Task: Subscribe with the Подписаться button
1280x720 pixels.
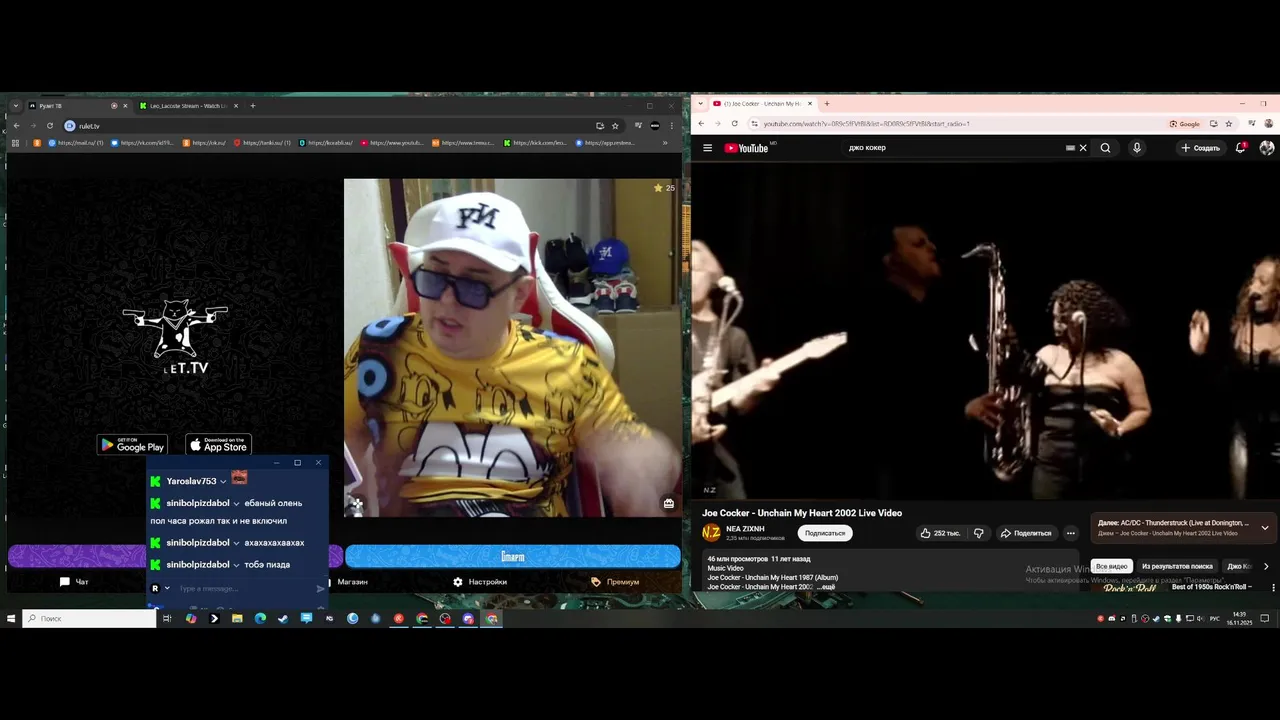Action: tap(825, 533)
